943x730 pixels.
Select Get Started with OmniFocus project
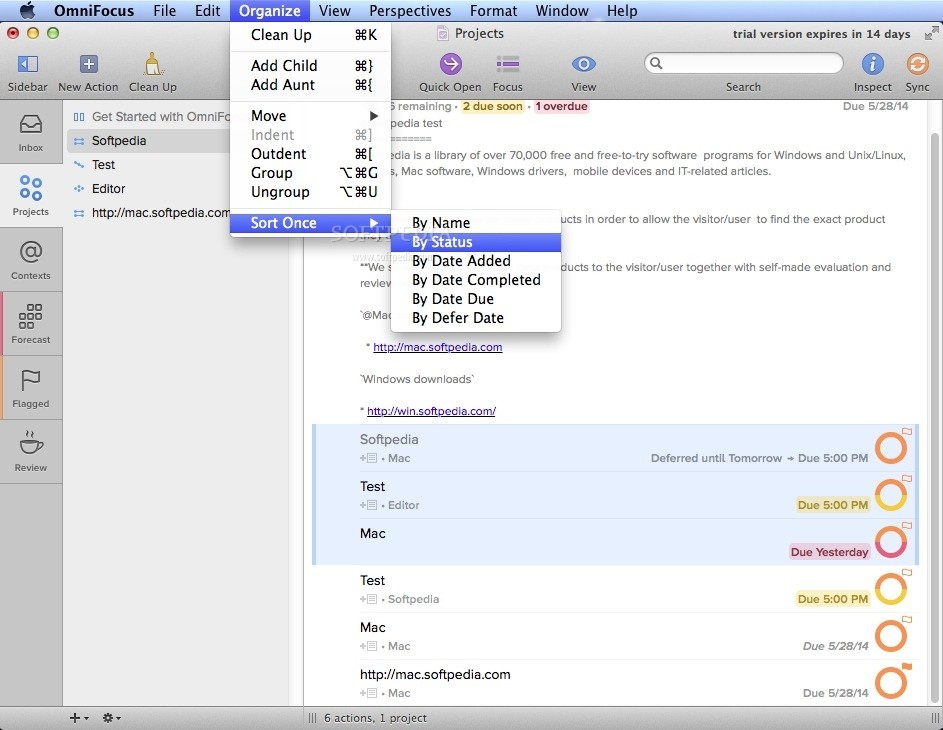tap(149, 117)
